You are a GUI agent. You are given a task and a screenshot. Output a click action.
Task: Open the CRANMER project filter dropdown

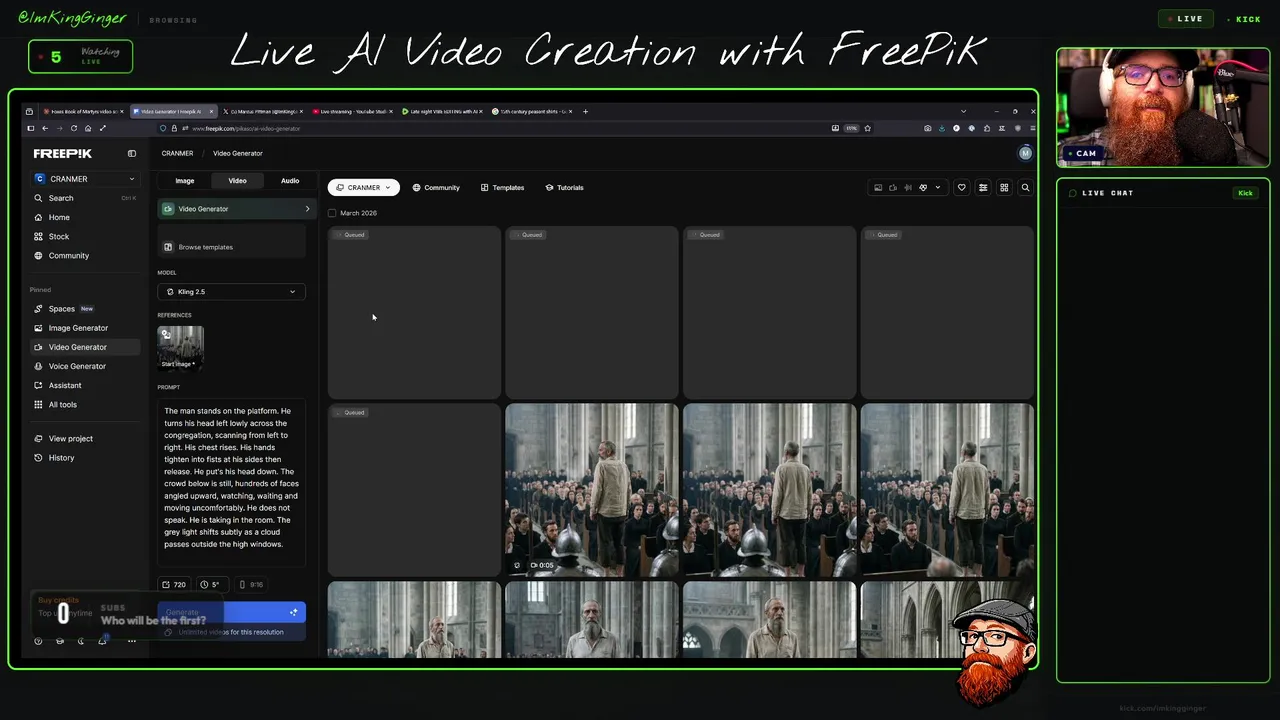pos(364,187)
